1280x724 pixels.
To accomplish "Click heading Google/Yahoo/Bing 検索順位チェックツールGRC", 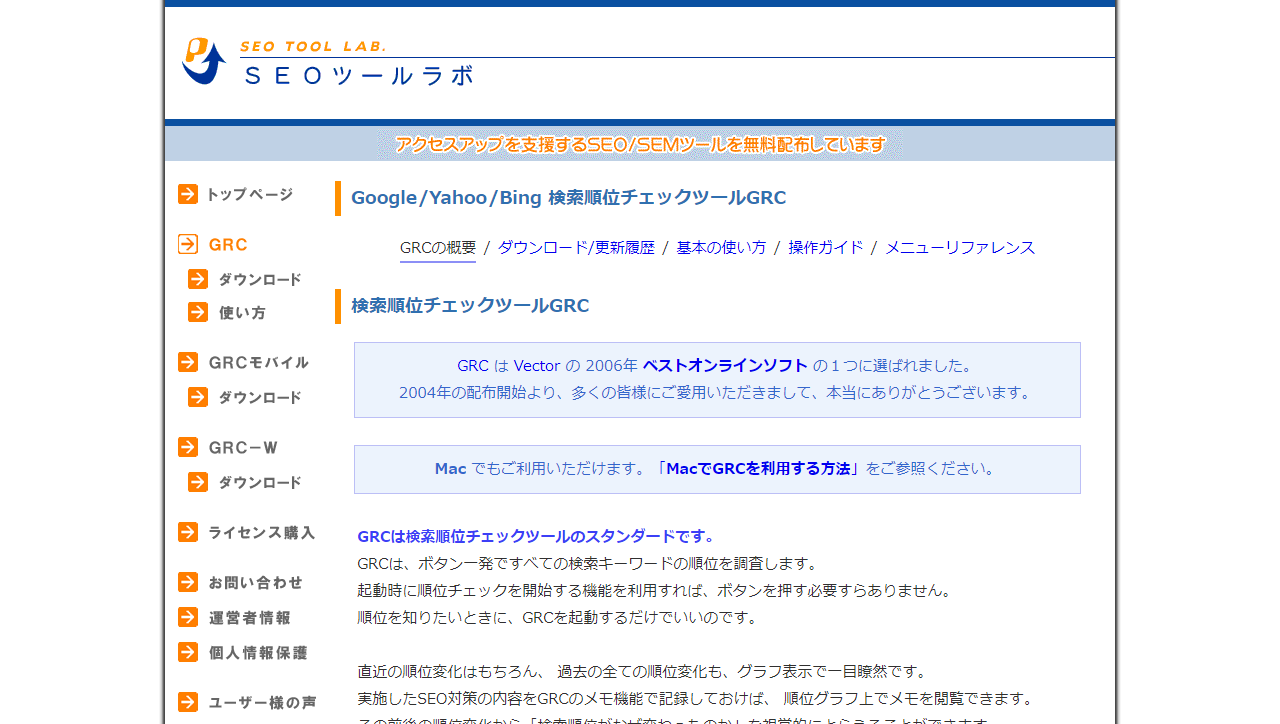I will (568, 198).
